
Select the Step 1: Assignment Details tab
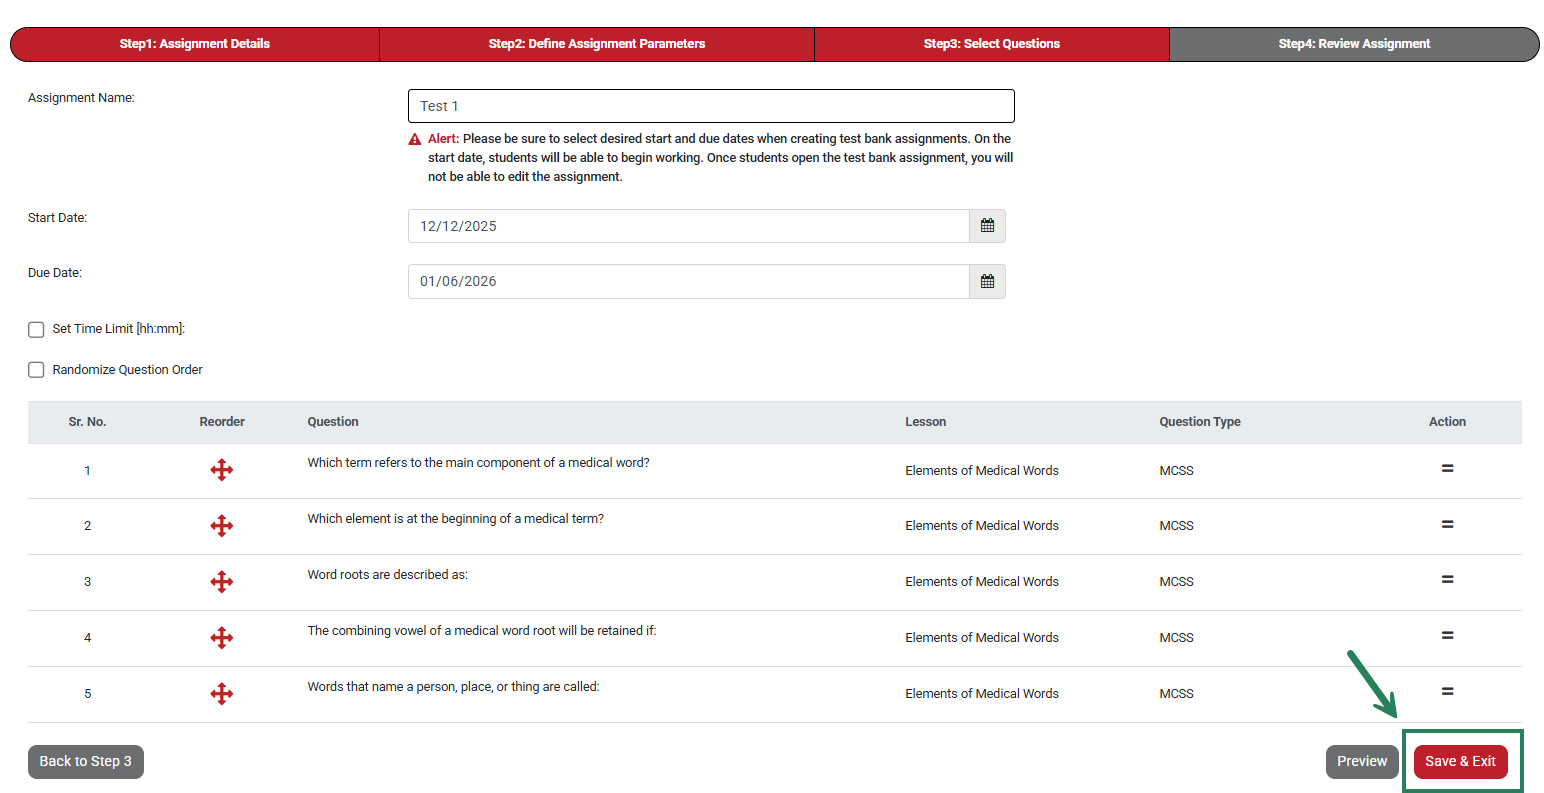pos(195,44)
